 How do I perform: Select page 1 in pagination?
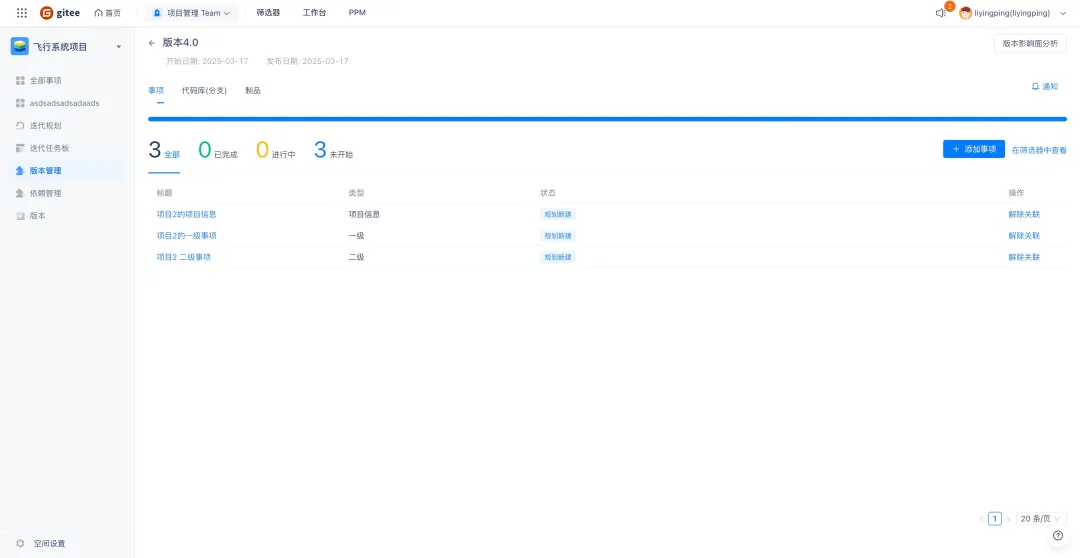[995, 519]
